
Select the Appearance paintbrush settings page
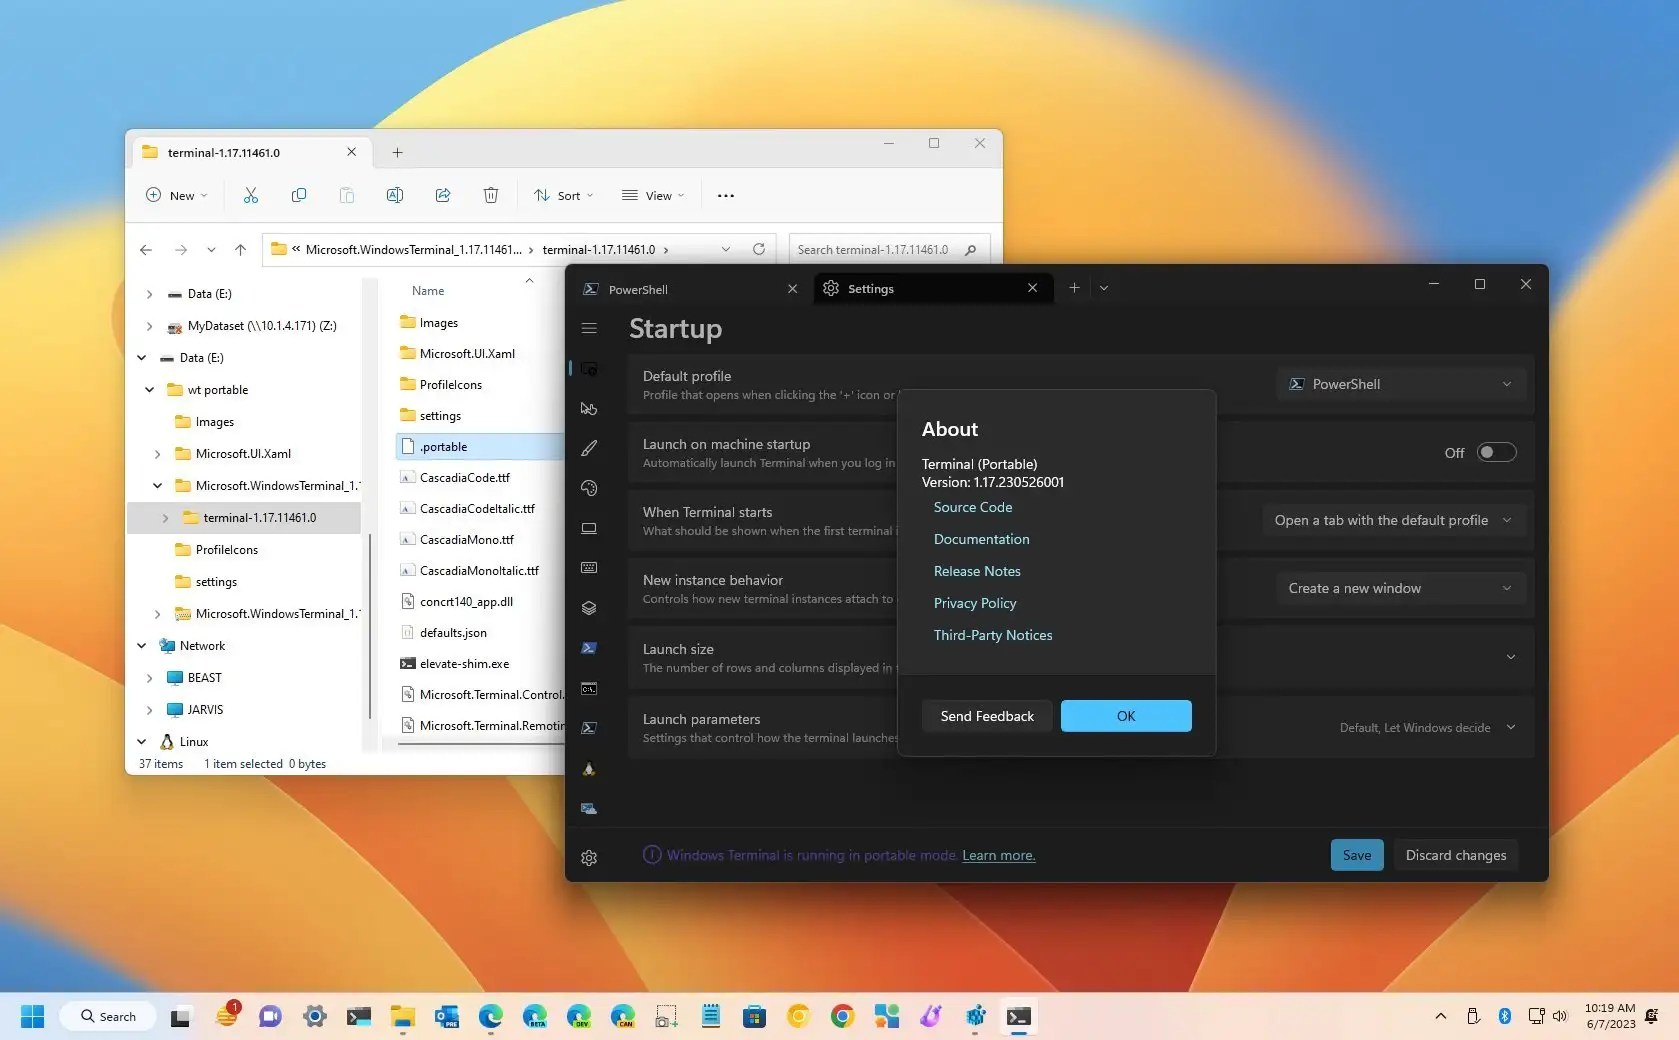coord(589,448)
